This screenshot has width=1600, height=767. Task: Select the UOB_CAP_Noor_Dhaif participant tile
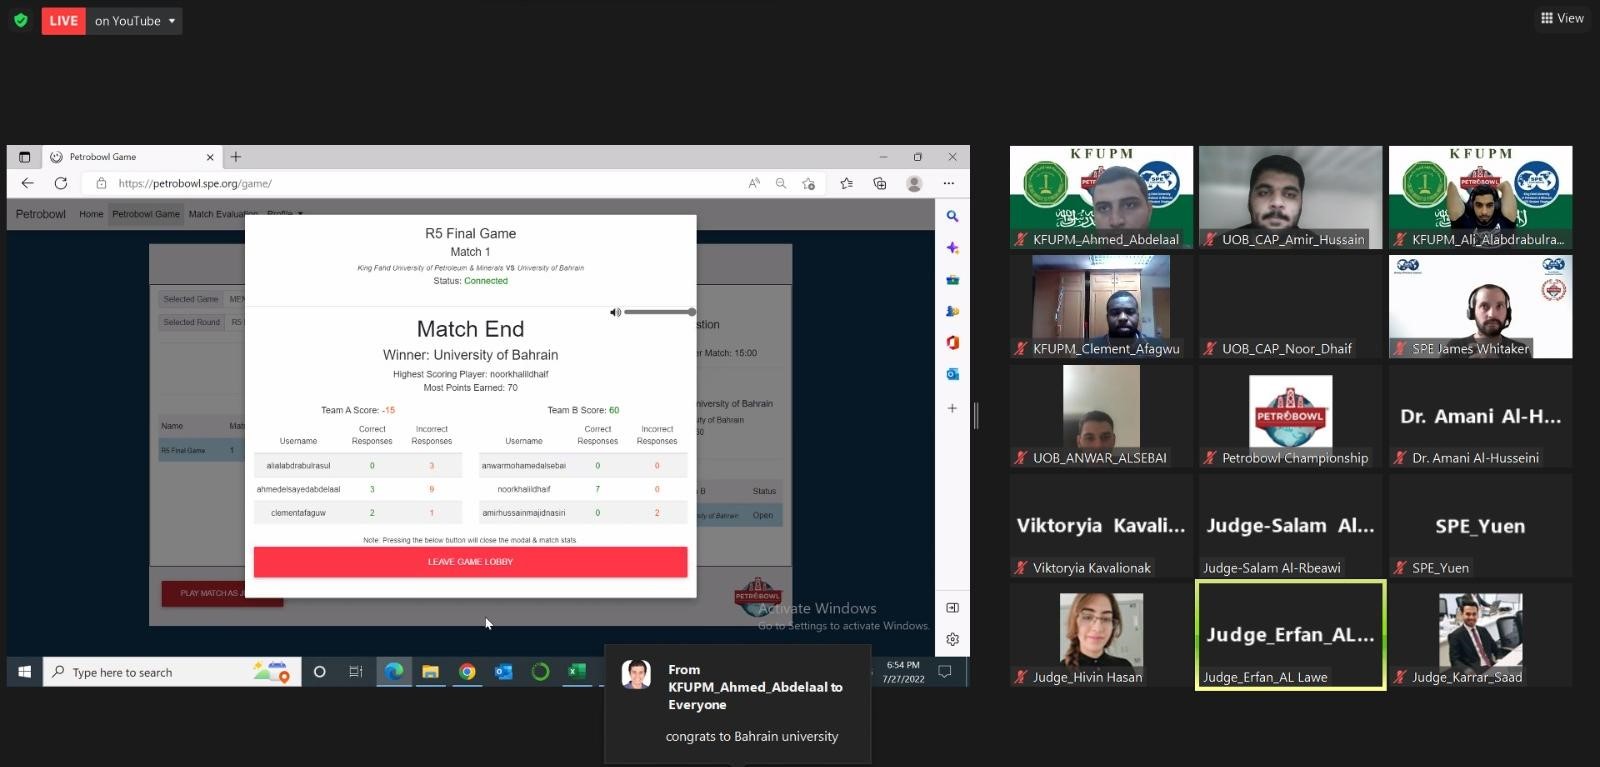click(1291, 306)
